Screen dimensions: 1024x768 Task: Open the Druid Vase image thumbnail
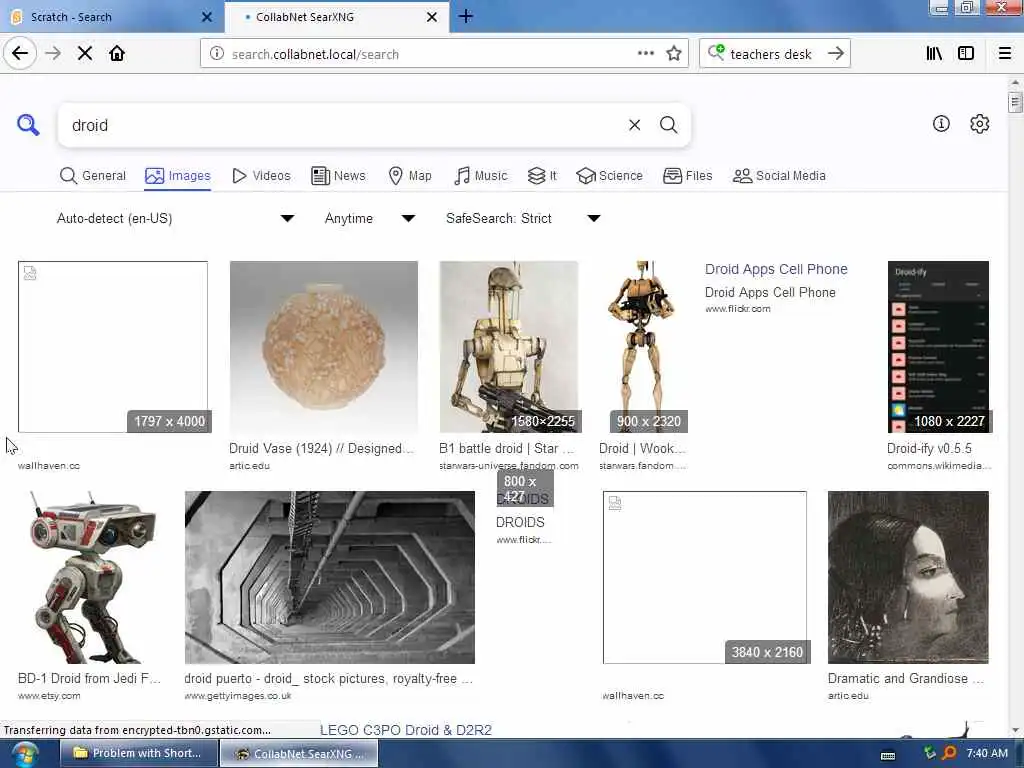click(x=323, y=347)
